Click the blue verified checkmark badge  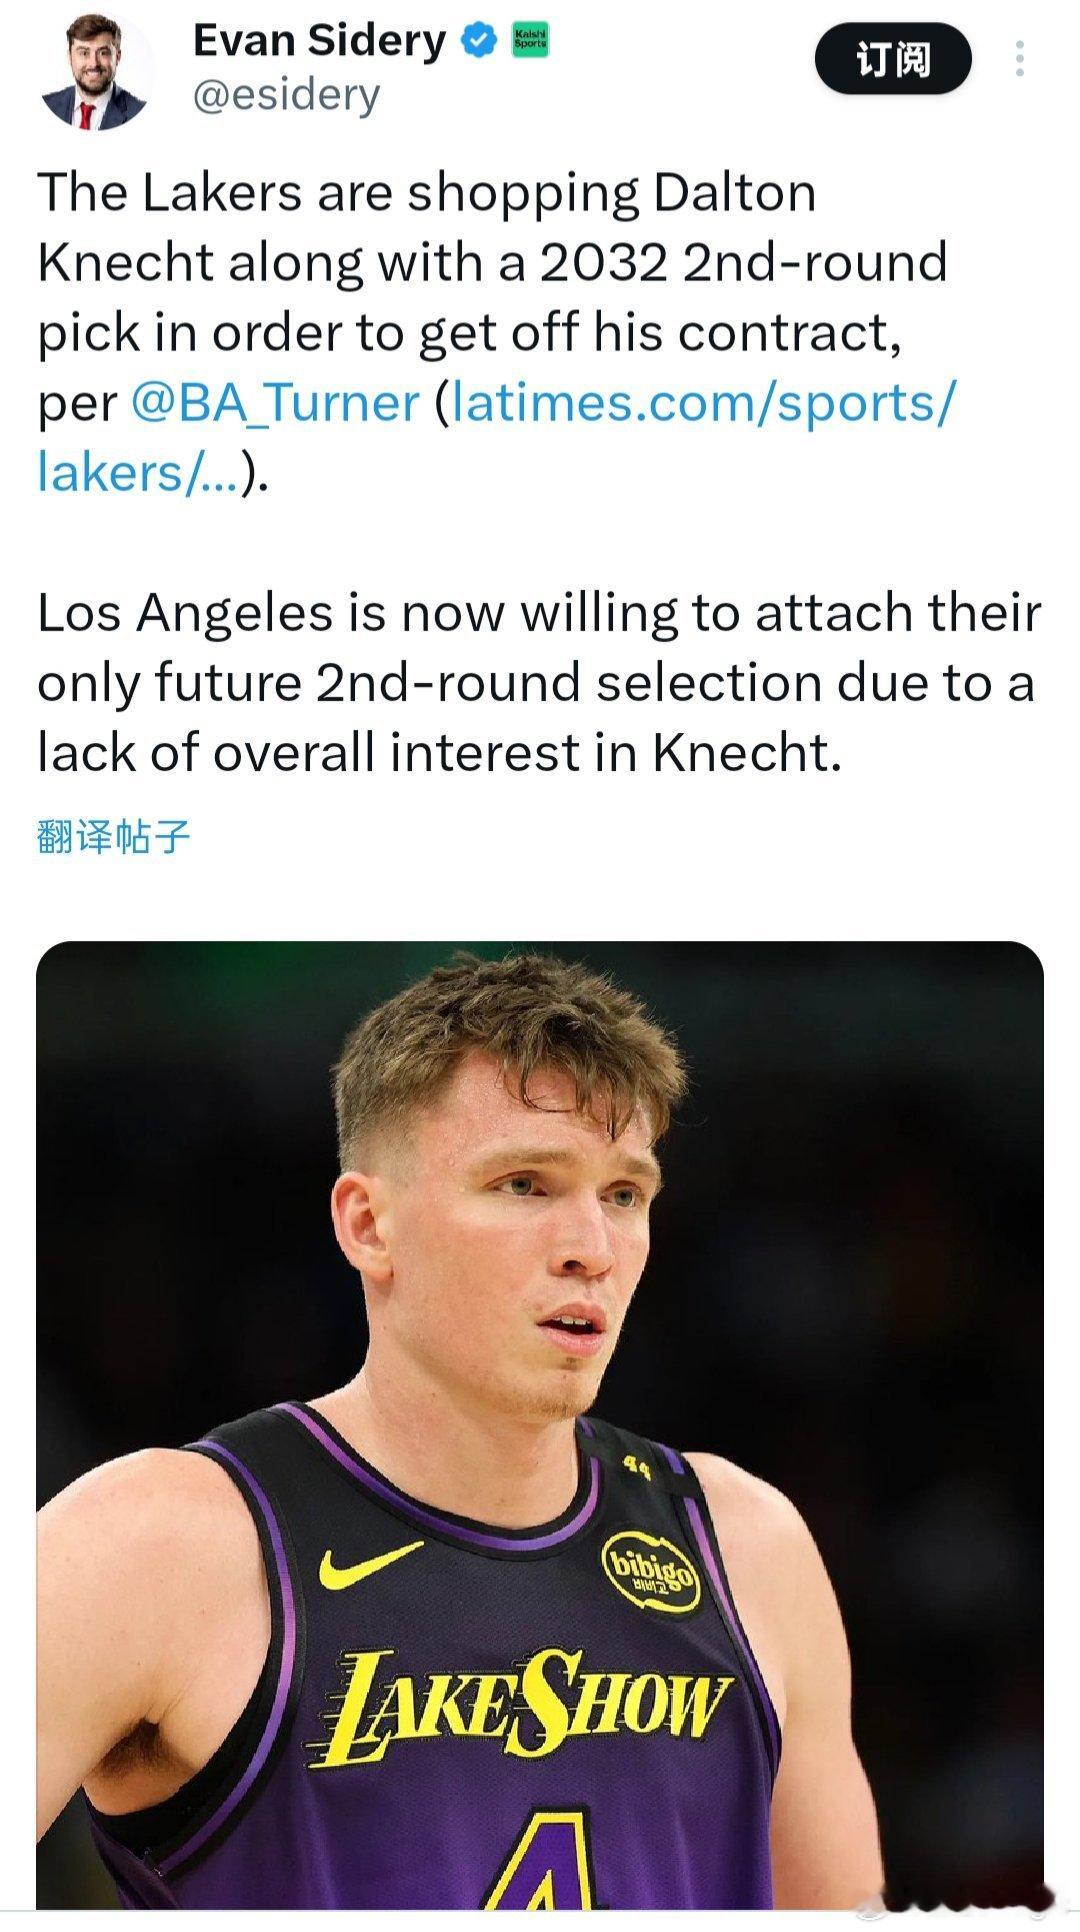(x=479, y=41)
